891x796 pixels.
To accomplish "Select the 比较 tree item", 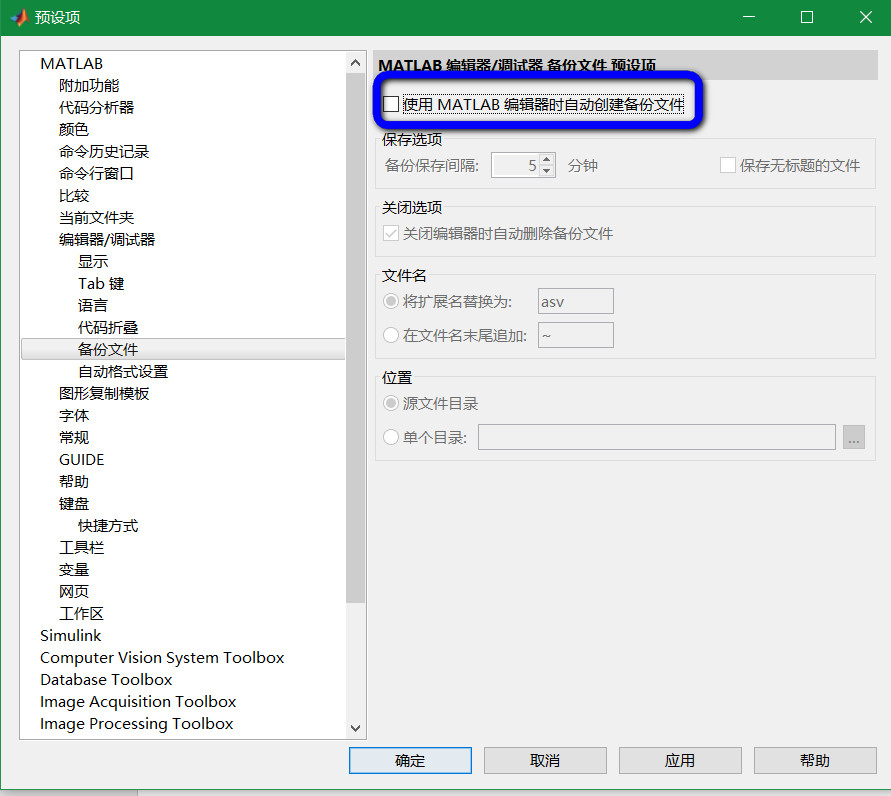I will [x=74, y=195].
